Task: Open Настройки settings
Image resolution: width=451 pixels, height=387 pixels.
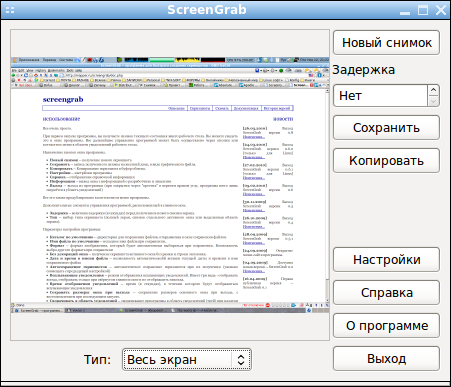Action: tap(386, 259)
